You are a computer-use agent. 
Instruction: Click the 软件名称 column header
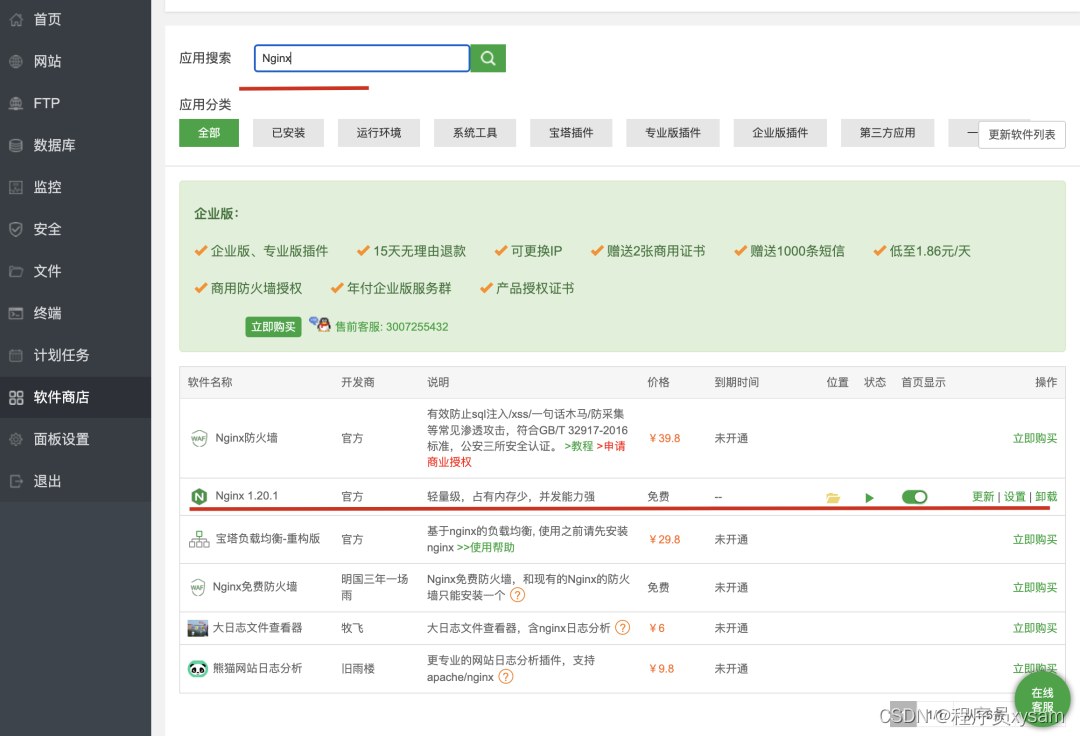tap(210, 382)
